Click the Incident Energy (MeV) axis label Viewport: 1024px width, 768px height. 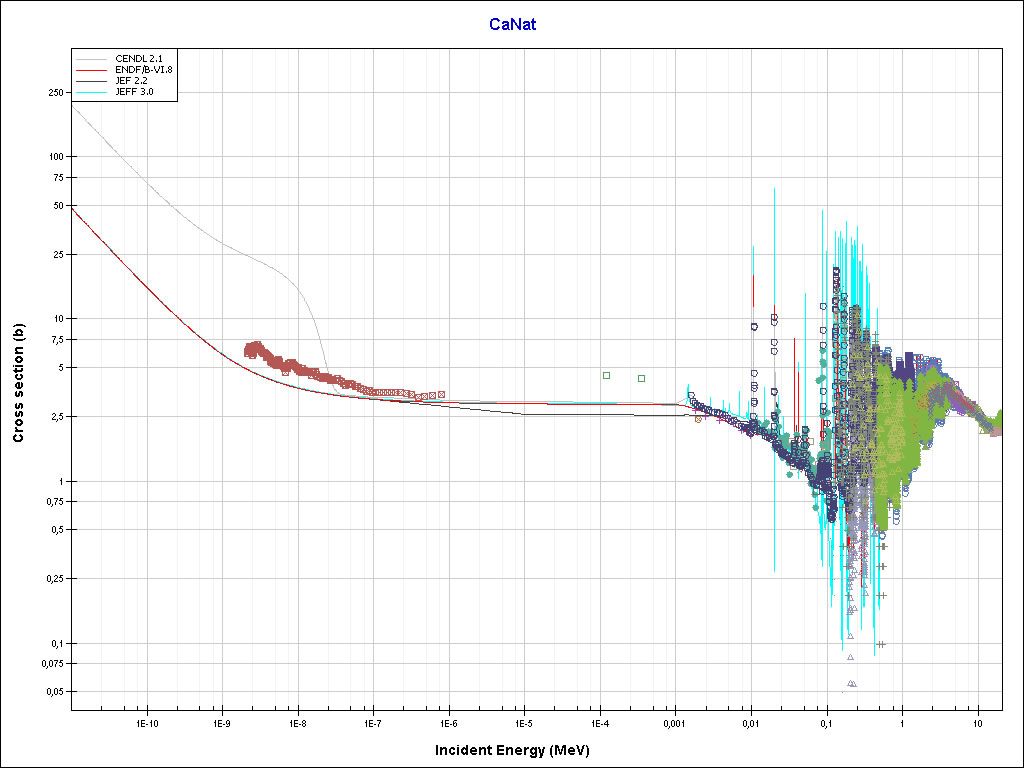click(x=519, y=749)
